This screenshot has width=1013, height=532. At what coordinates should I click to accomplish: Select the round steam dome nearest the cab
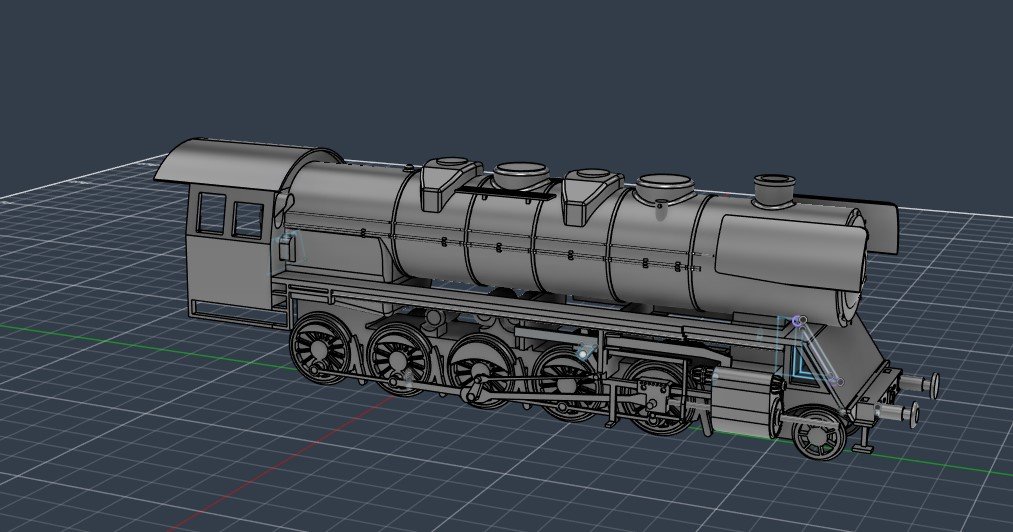521,179
